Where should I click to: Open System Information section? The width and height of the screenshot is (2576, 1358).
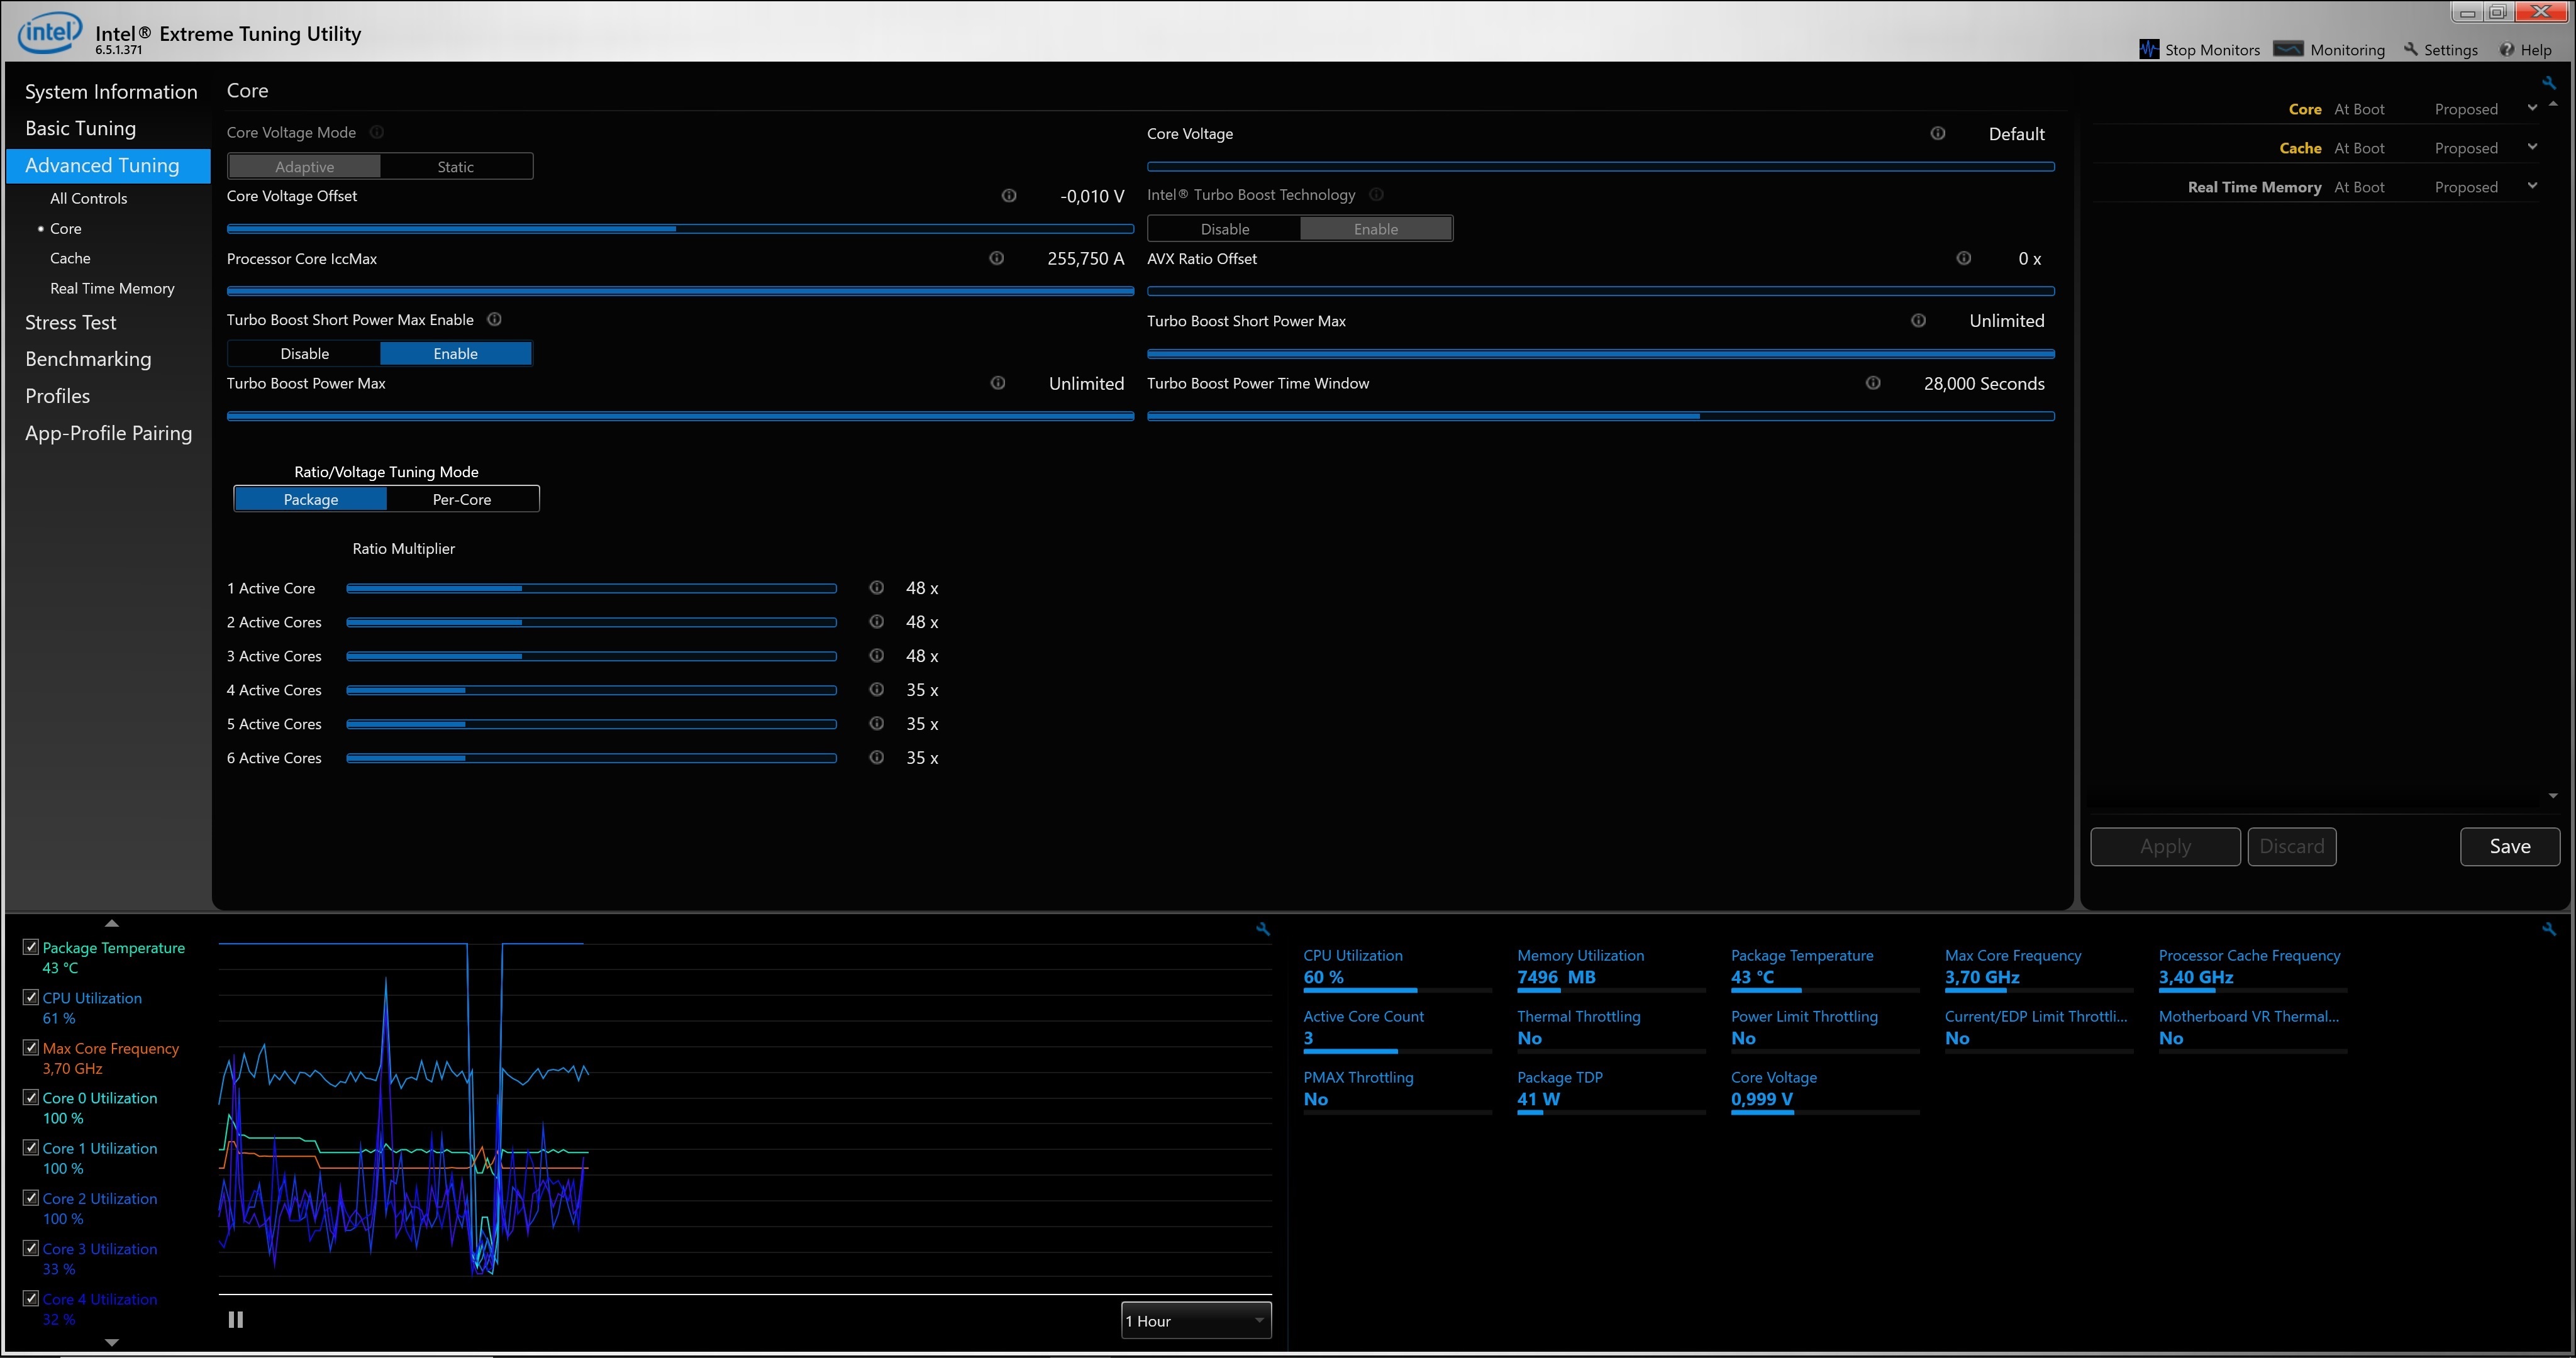coord(111,92)
